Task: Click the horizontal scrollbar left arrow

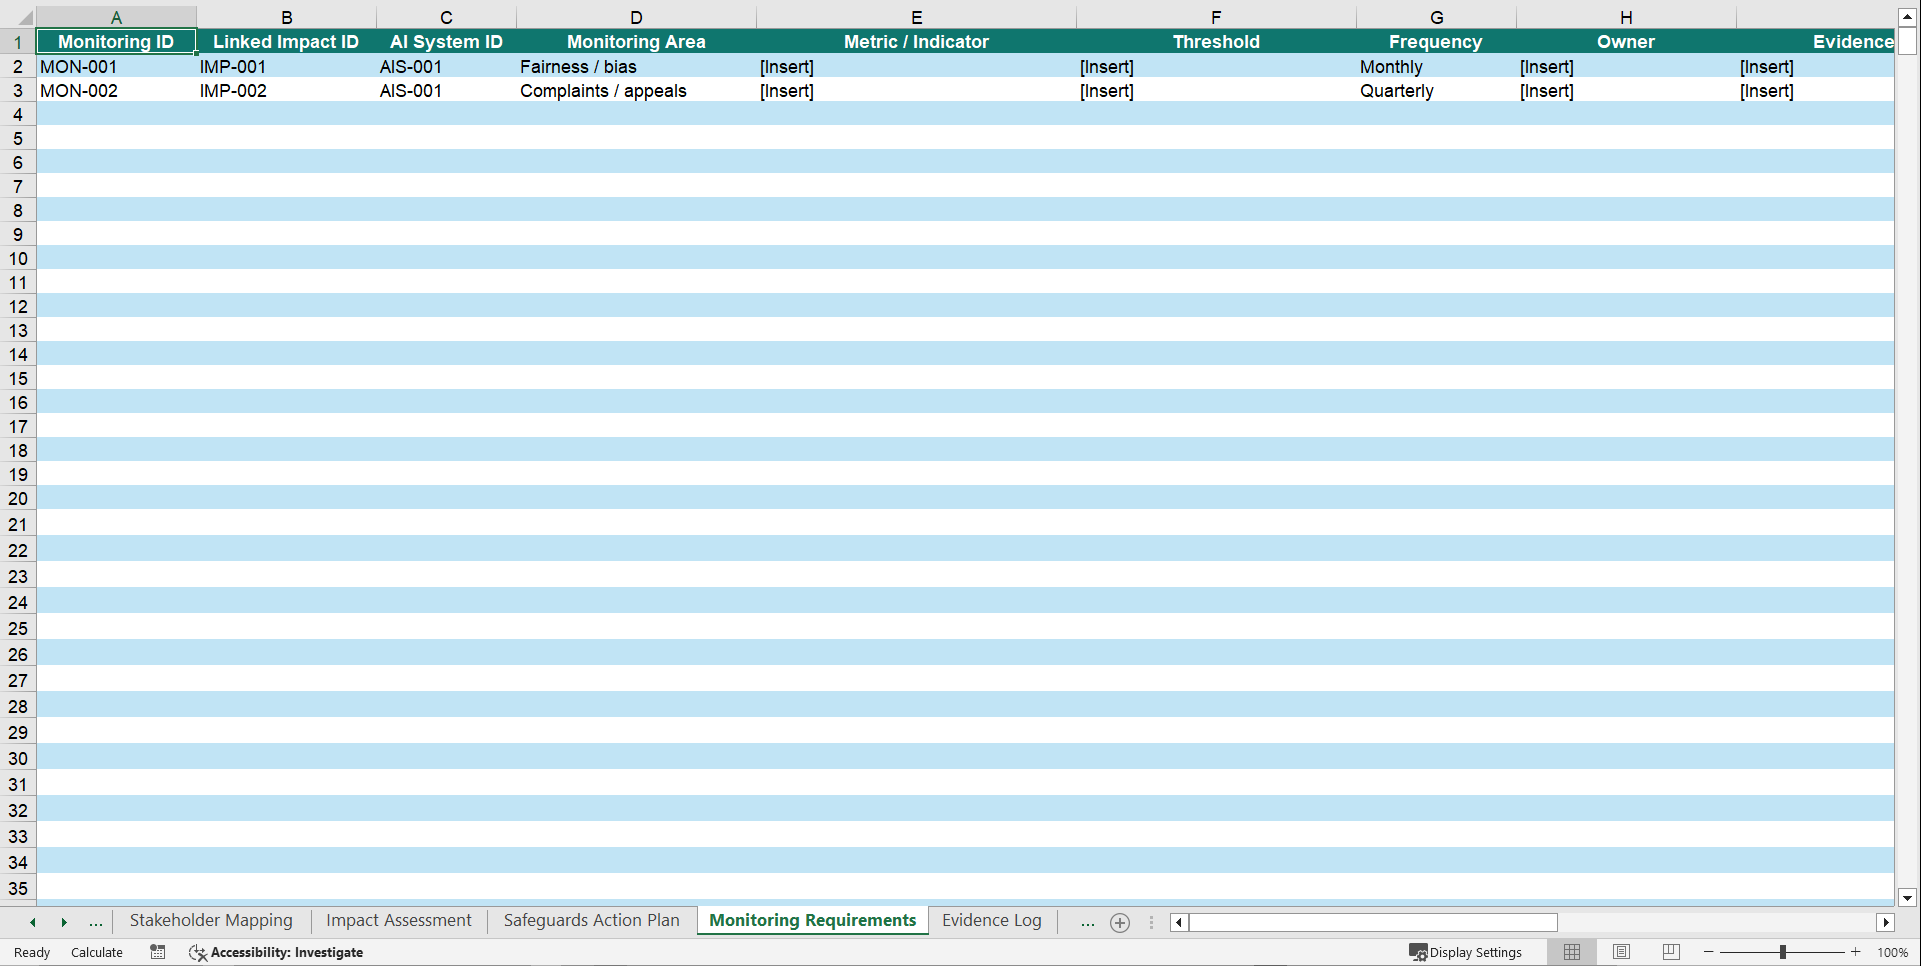Action: tap(1179, 922)
